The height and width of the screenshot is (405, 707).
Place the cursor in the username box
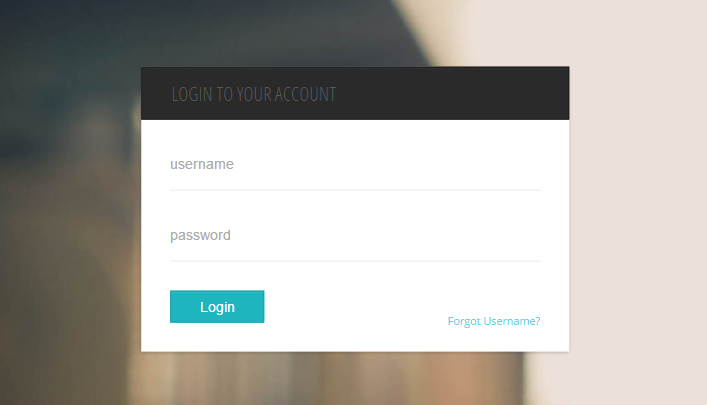[x=355, y=165]
